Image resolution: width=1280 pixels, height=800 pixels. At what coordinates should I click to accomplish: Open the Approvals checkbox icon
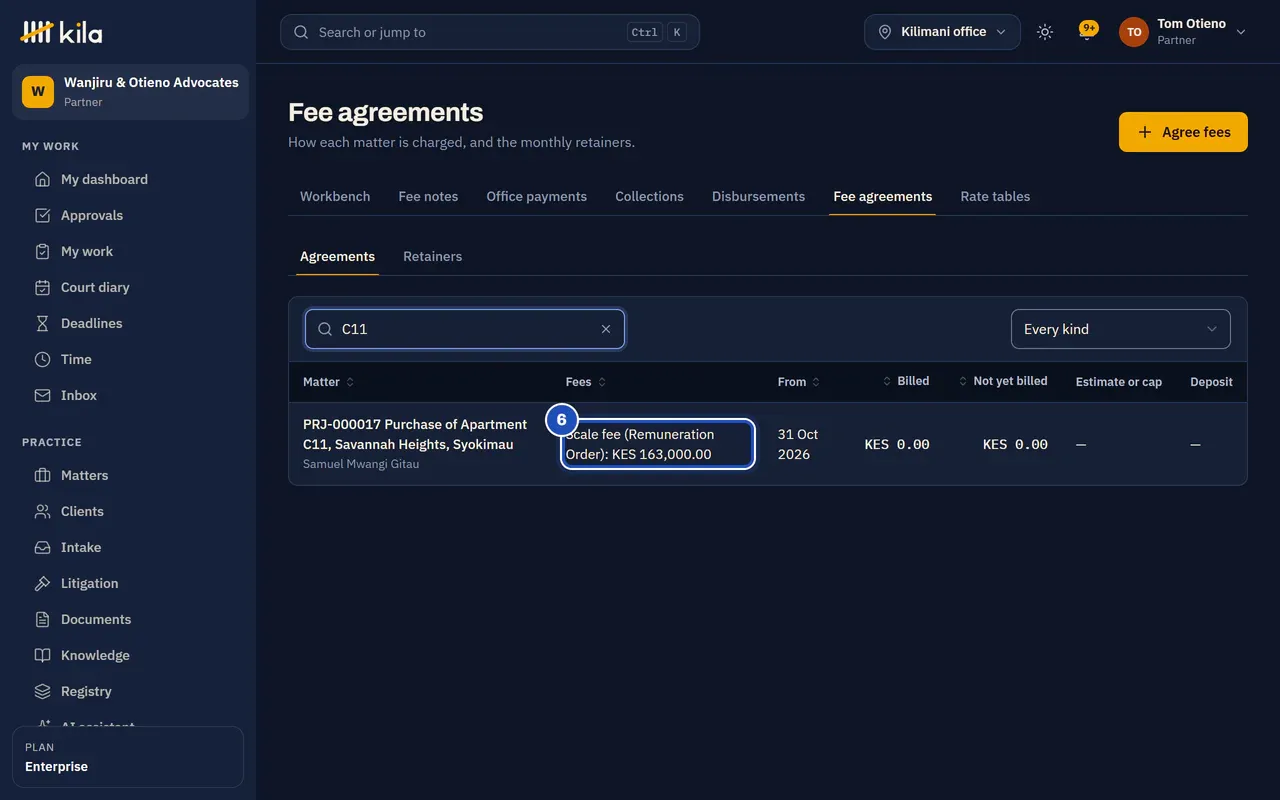[x=42, y=216]
